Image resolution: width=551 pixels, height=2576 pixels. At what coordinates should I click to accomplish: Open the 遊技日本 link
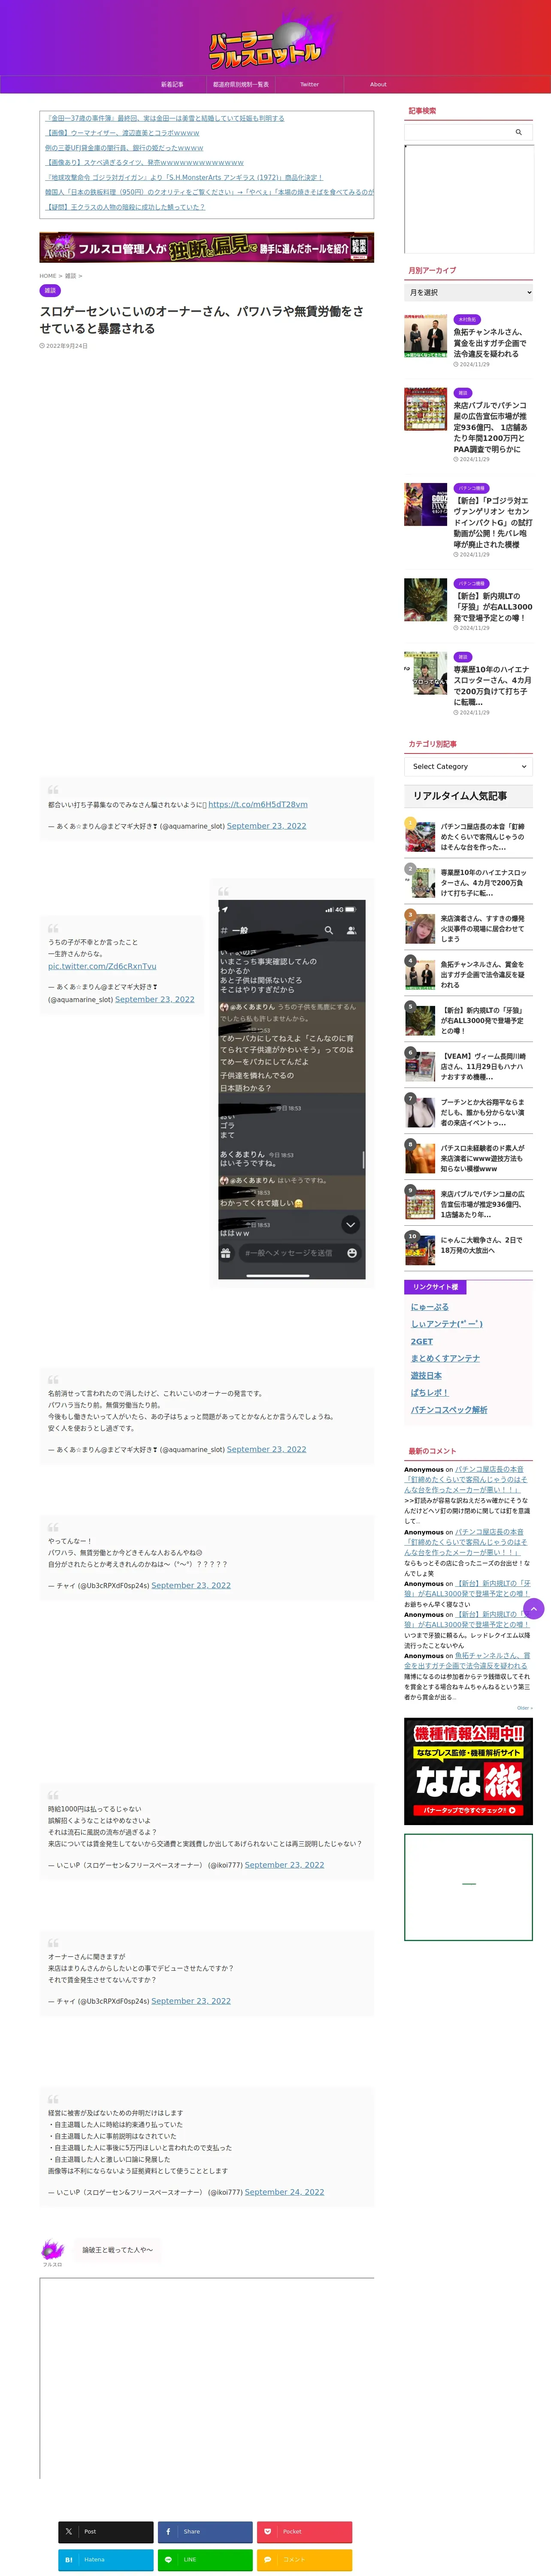[x=426, y=1375]
